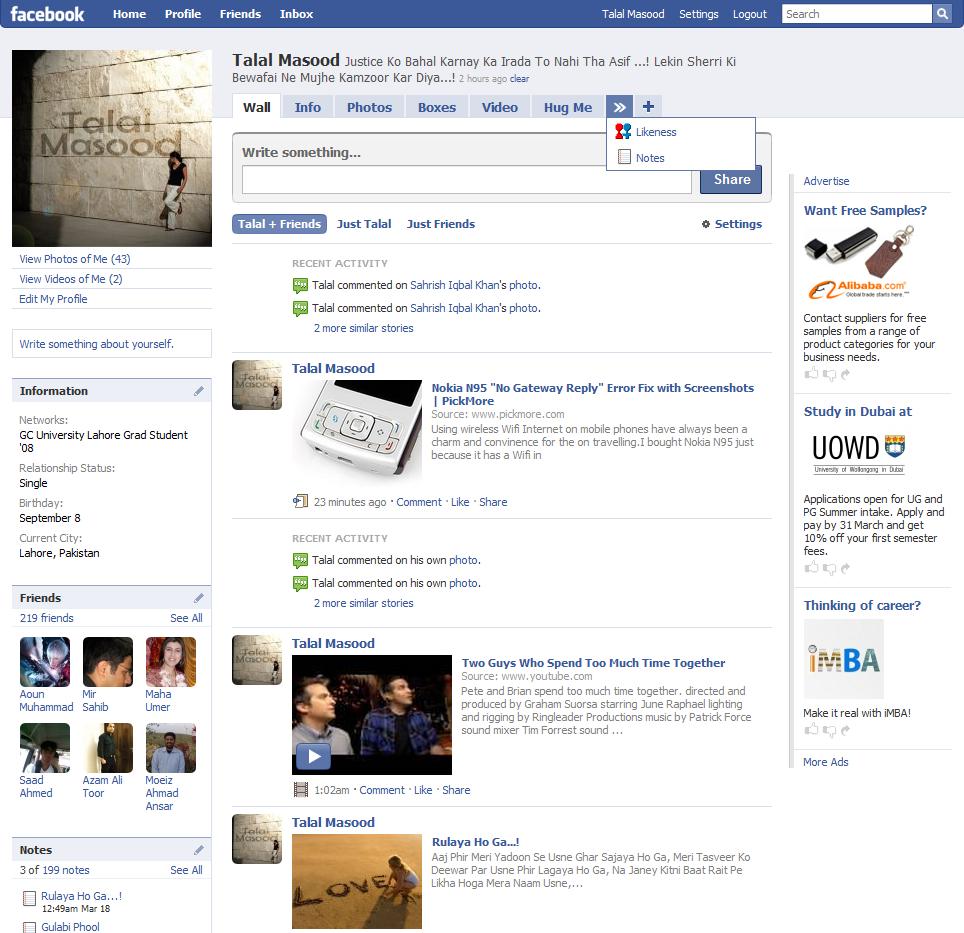Click pencil icon in Friends box header
The image size is (964, 933).
pyautogui.click(x=199, y=598)
